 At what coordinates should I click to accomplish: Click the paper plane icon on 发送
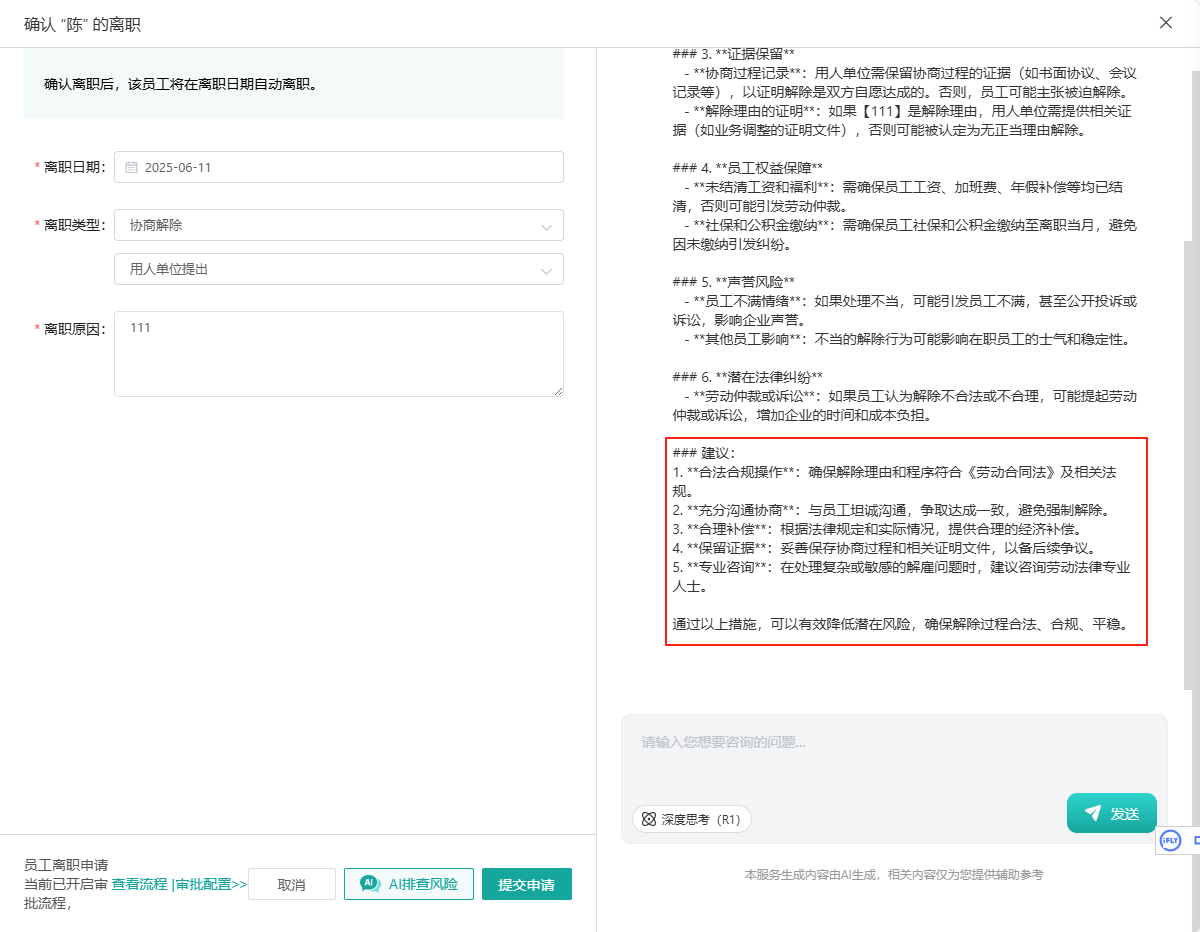1093,813
